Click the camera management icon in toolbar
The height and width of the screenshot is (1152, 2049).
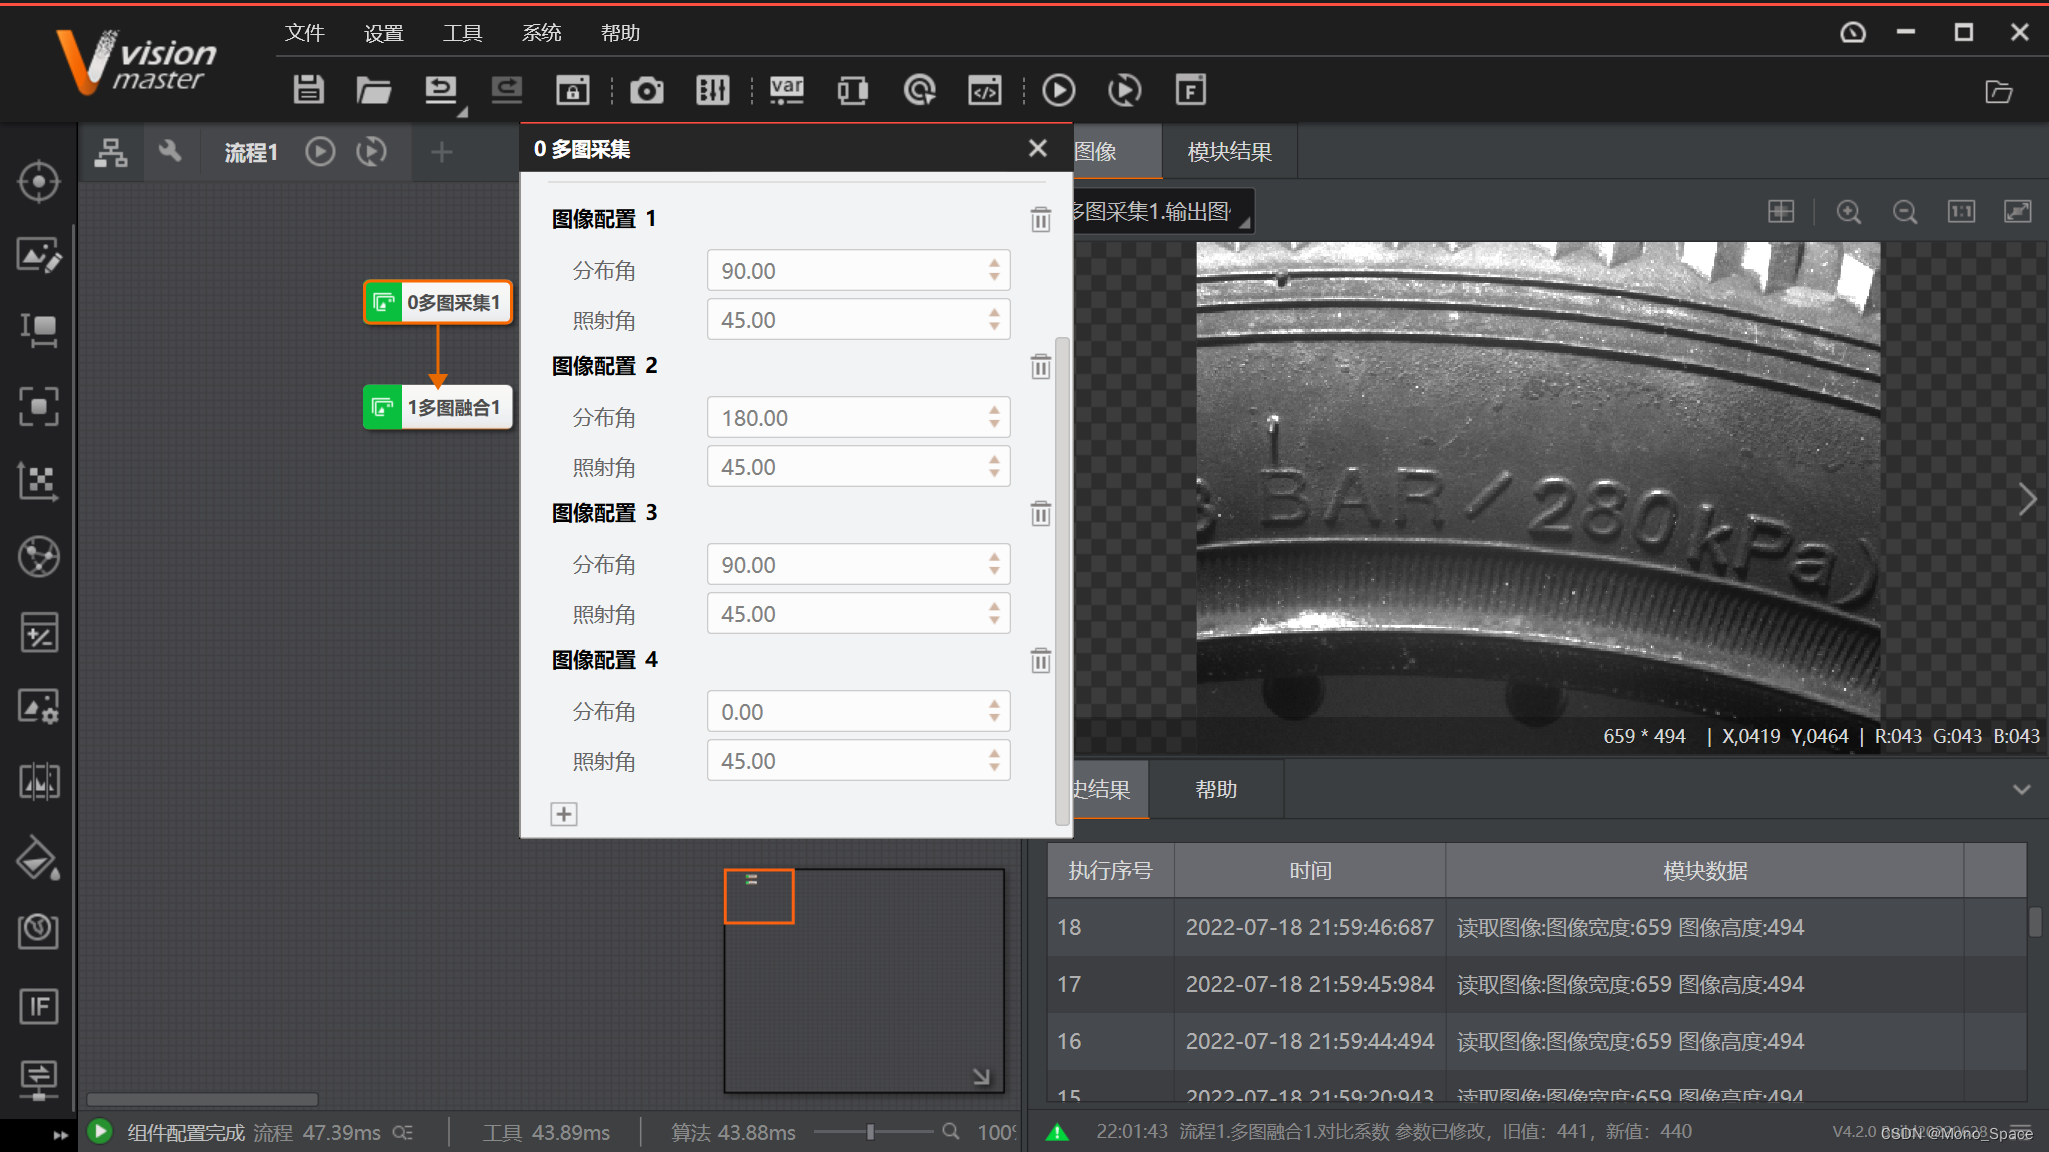click(x=646, y=90)
